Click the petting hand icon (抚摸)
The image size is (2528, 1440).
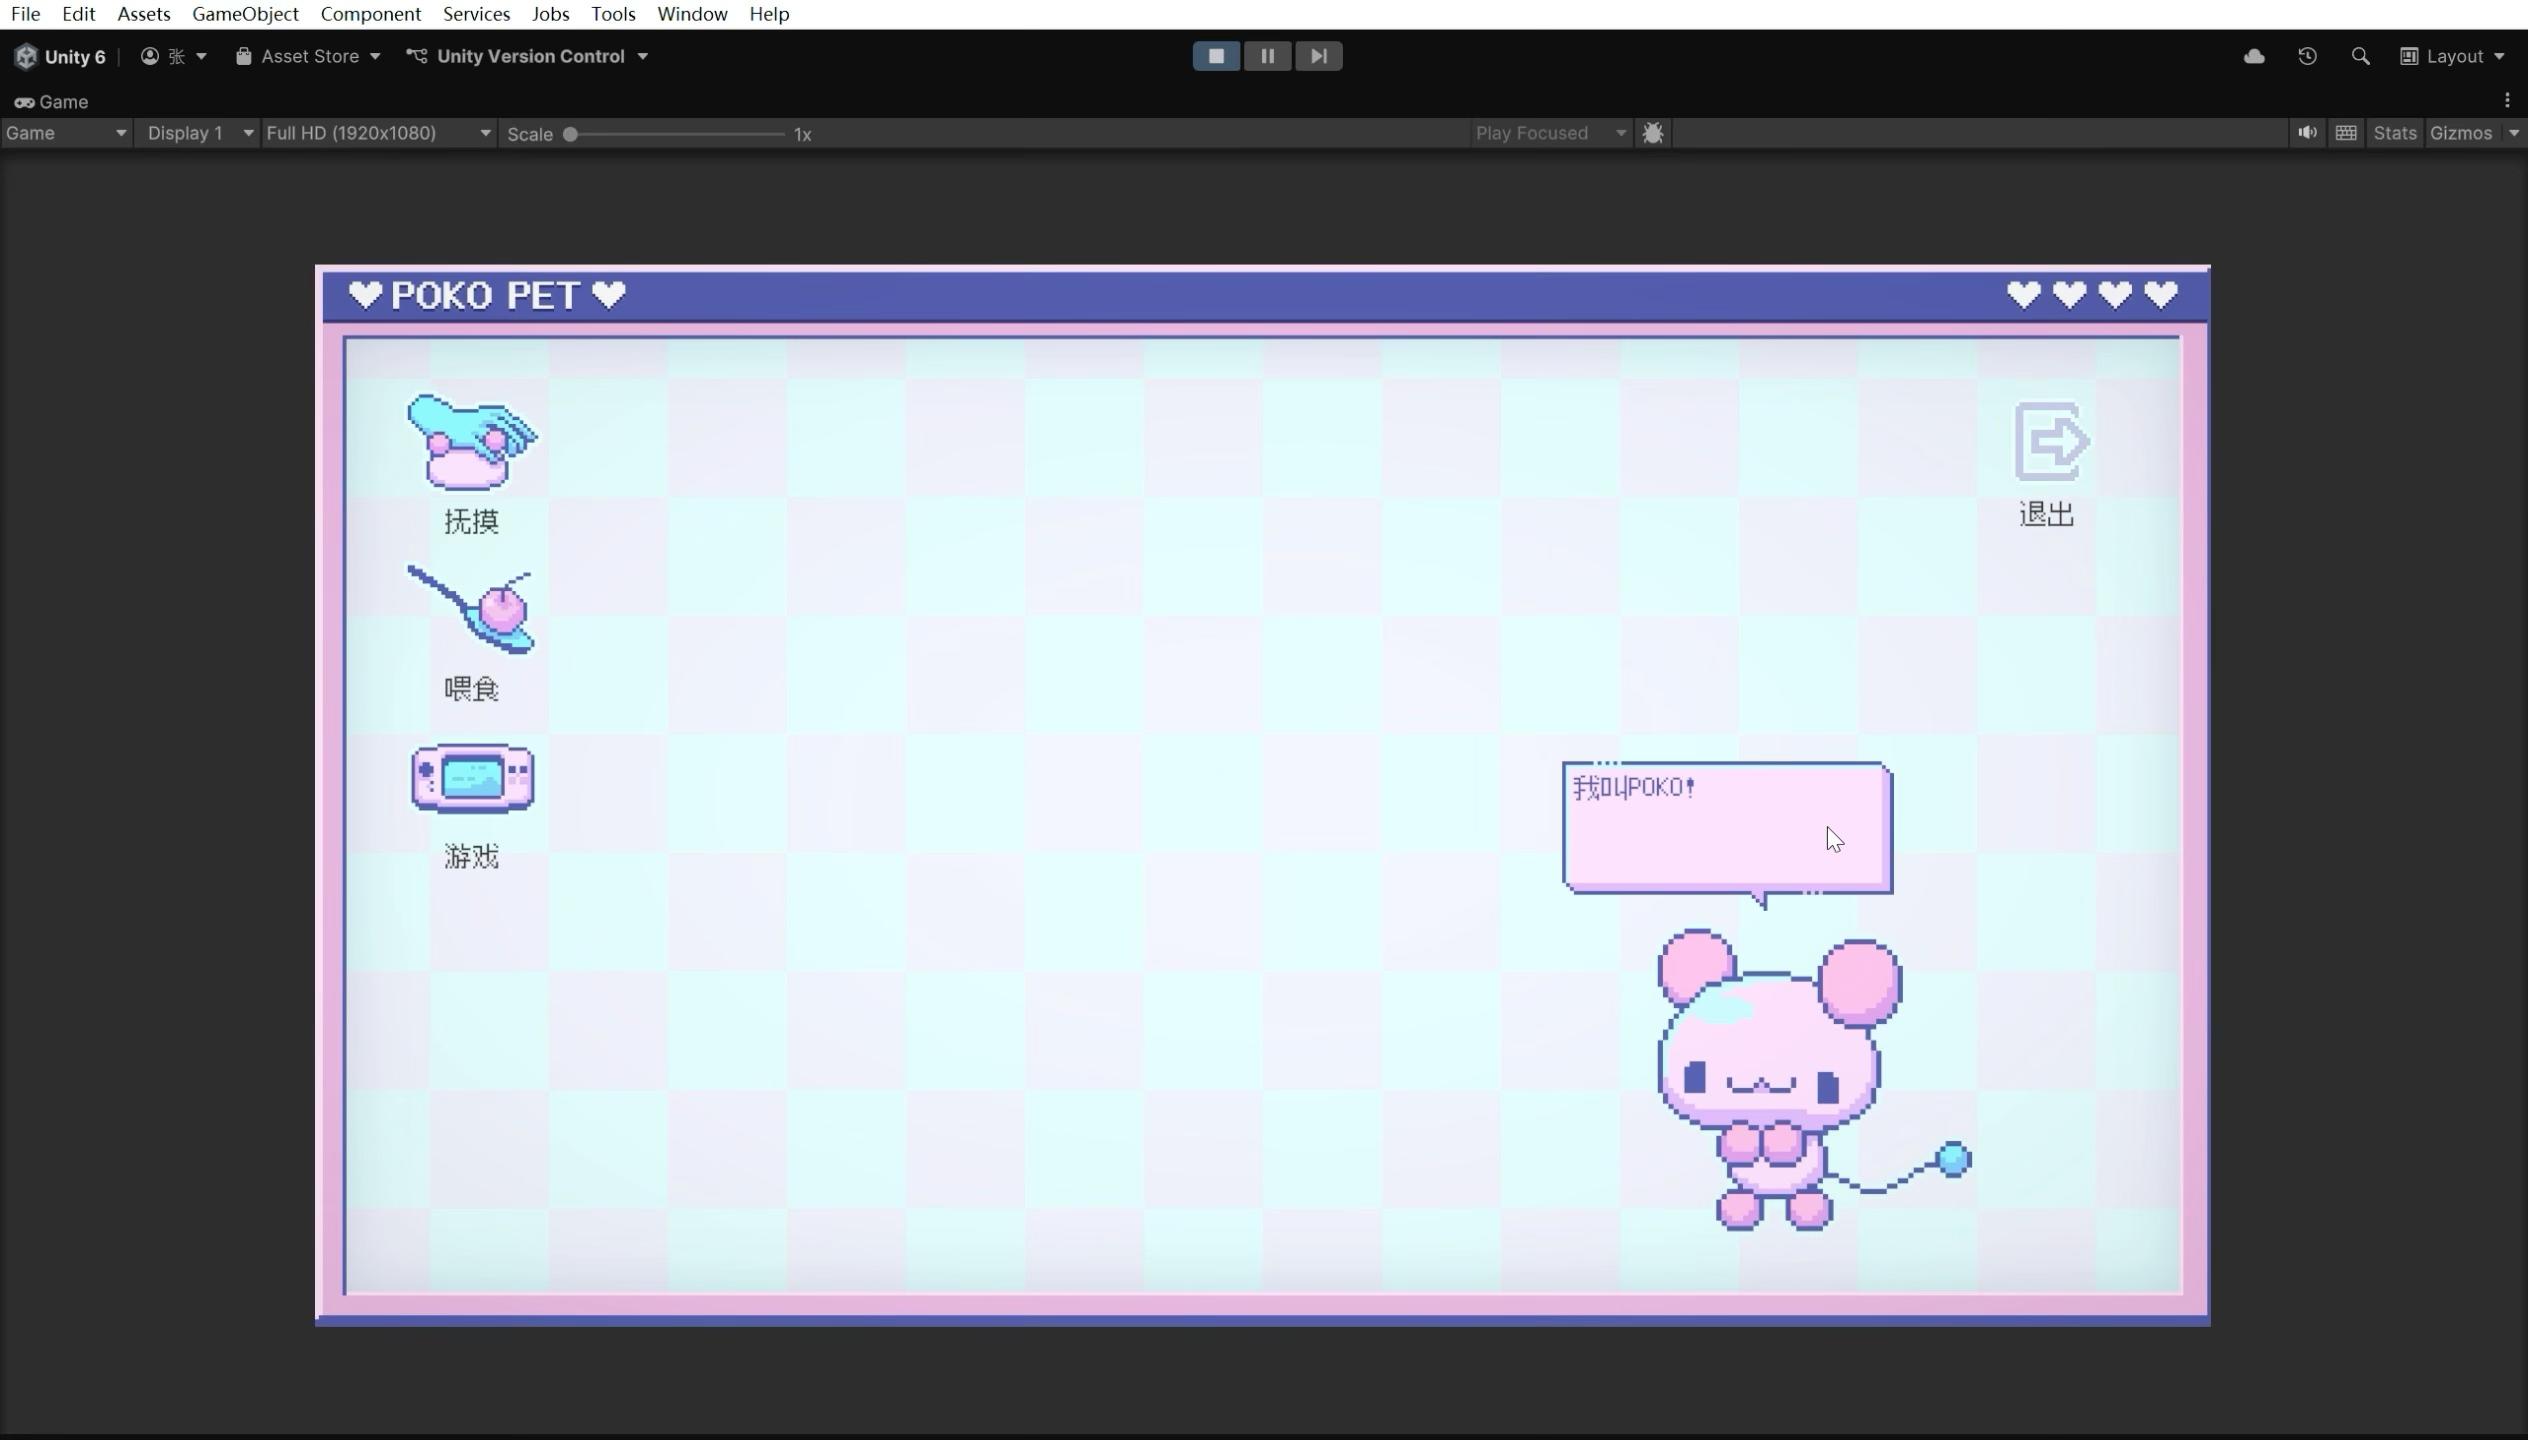point(471,442)
